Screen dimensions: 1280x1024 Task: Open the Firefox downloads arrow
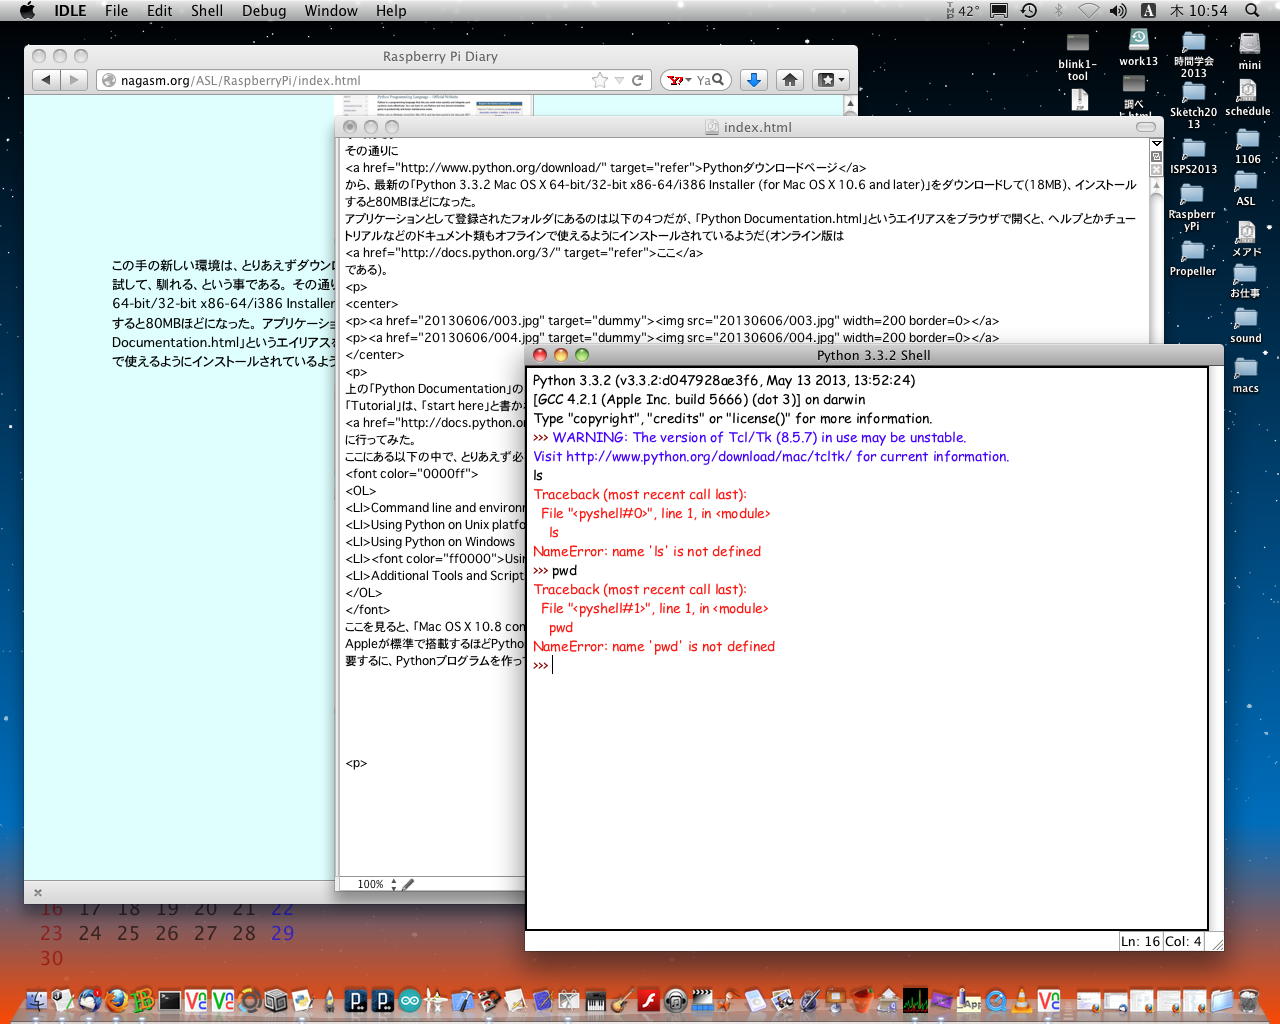pyautogui.click(x=754, y=80)
